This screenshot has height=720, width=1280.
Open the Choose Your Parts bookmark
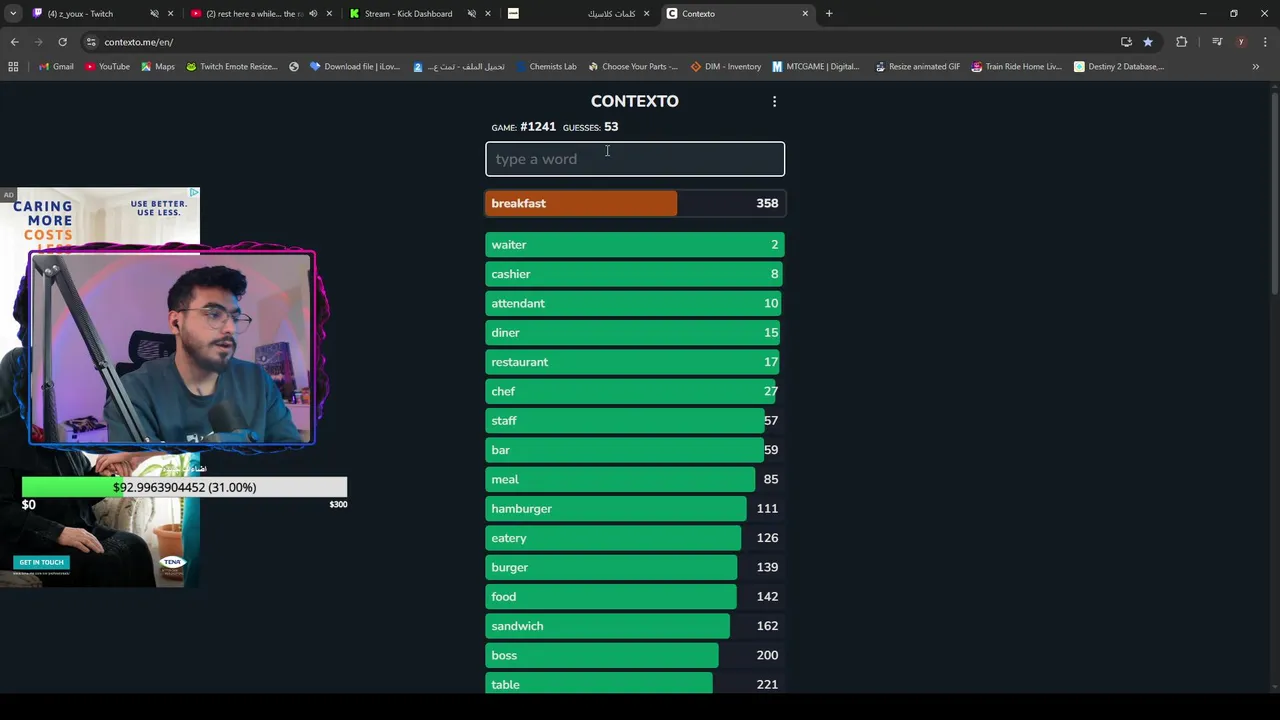[x=633, y=67]
